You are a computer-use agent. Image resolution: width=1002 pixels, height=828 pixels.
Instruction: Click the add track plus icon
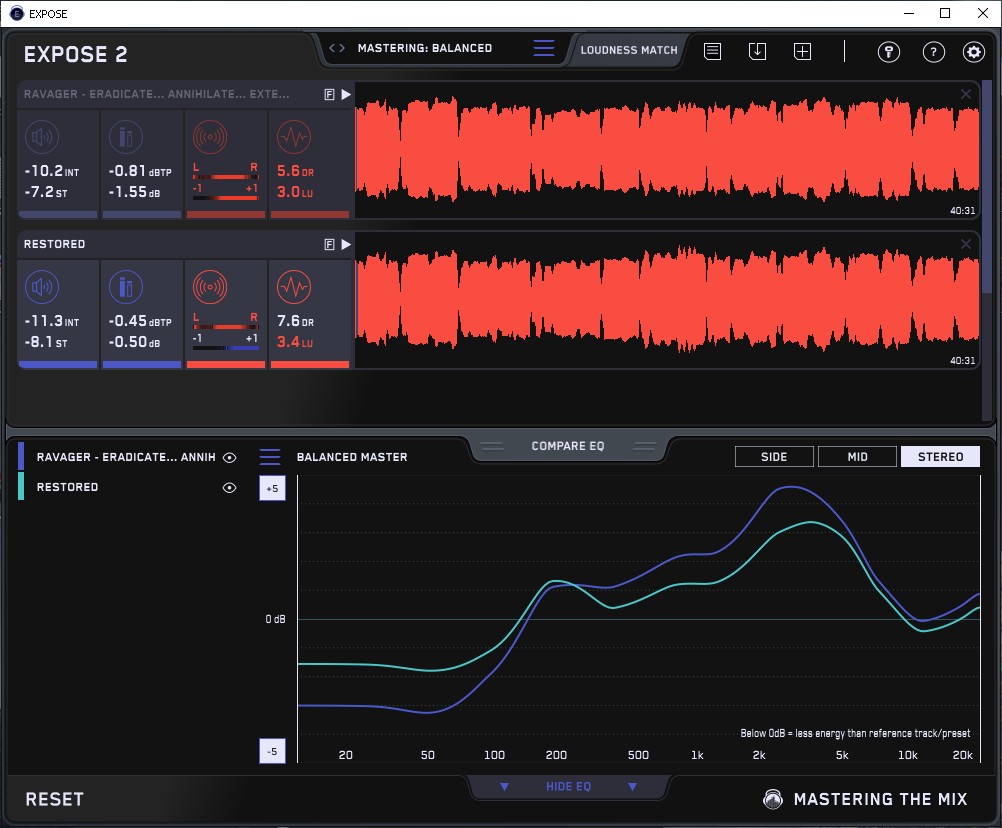point(802,51)
